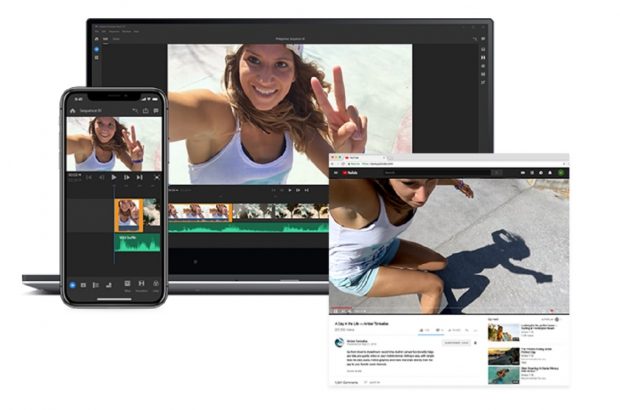Open Edit menu in laptop menu bar

pyautogui.click(x=104, y=31)
